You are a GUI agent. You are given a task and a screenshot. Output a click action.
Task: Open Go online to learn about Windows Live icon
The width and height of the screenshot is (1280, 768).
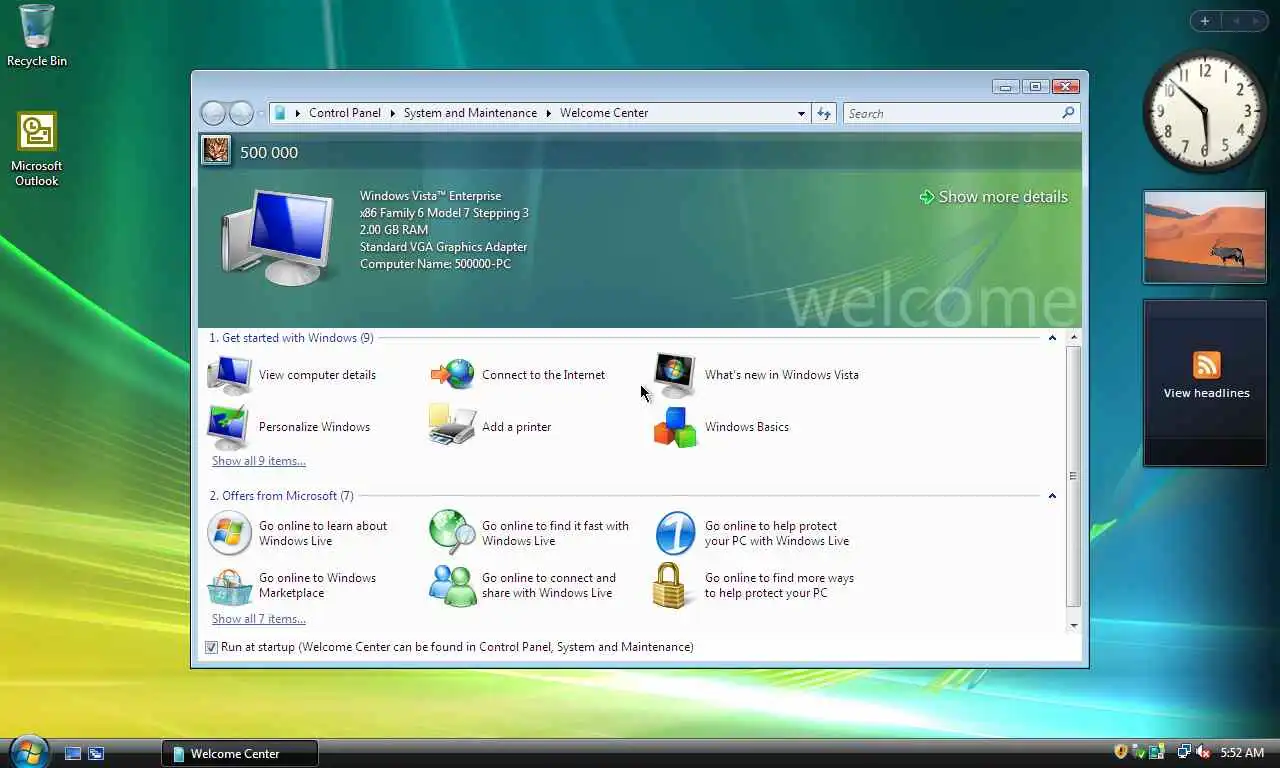[x=229, y=533]
